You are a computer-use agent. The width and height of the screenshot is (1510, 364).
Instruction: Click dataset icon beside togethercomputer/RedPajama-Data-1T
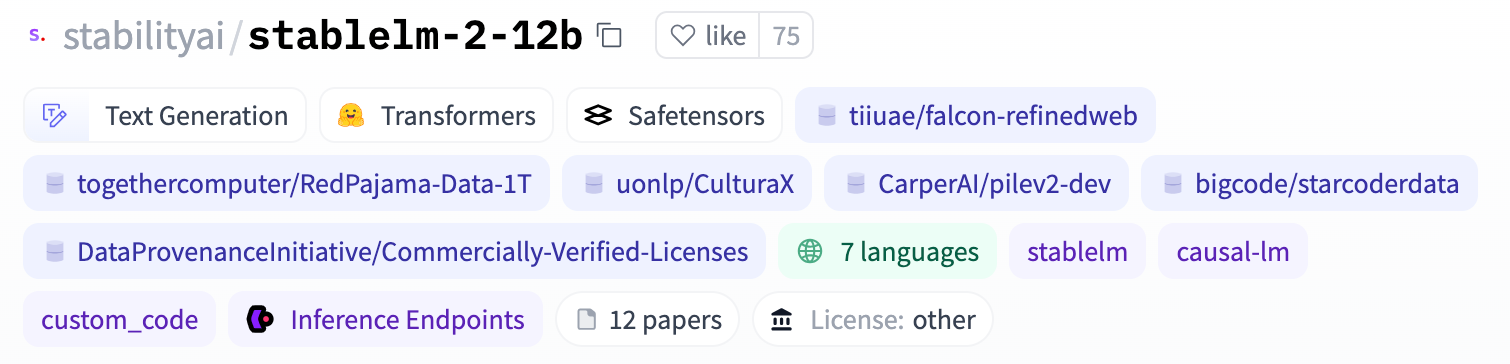point(55,184)
